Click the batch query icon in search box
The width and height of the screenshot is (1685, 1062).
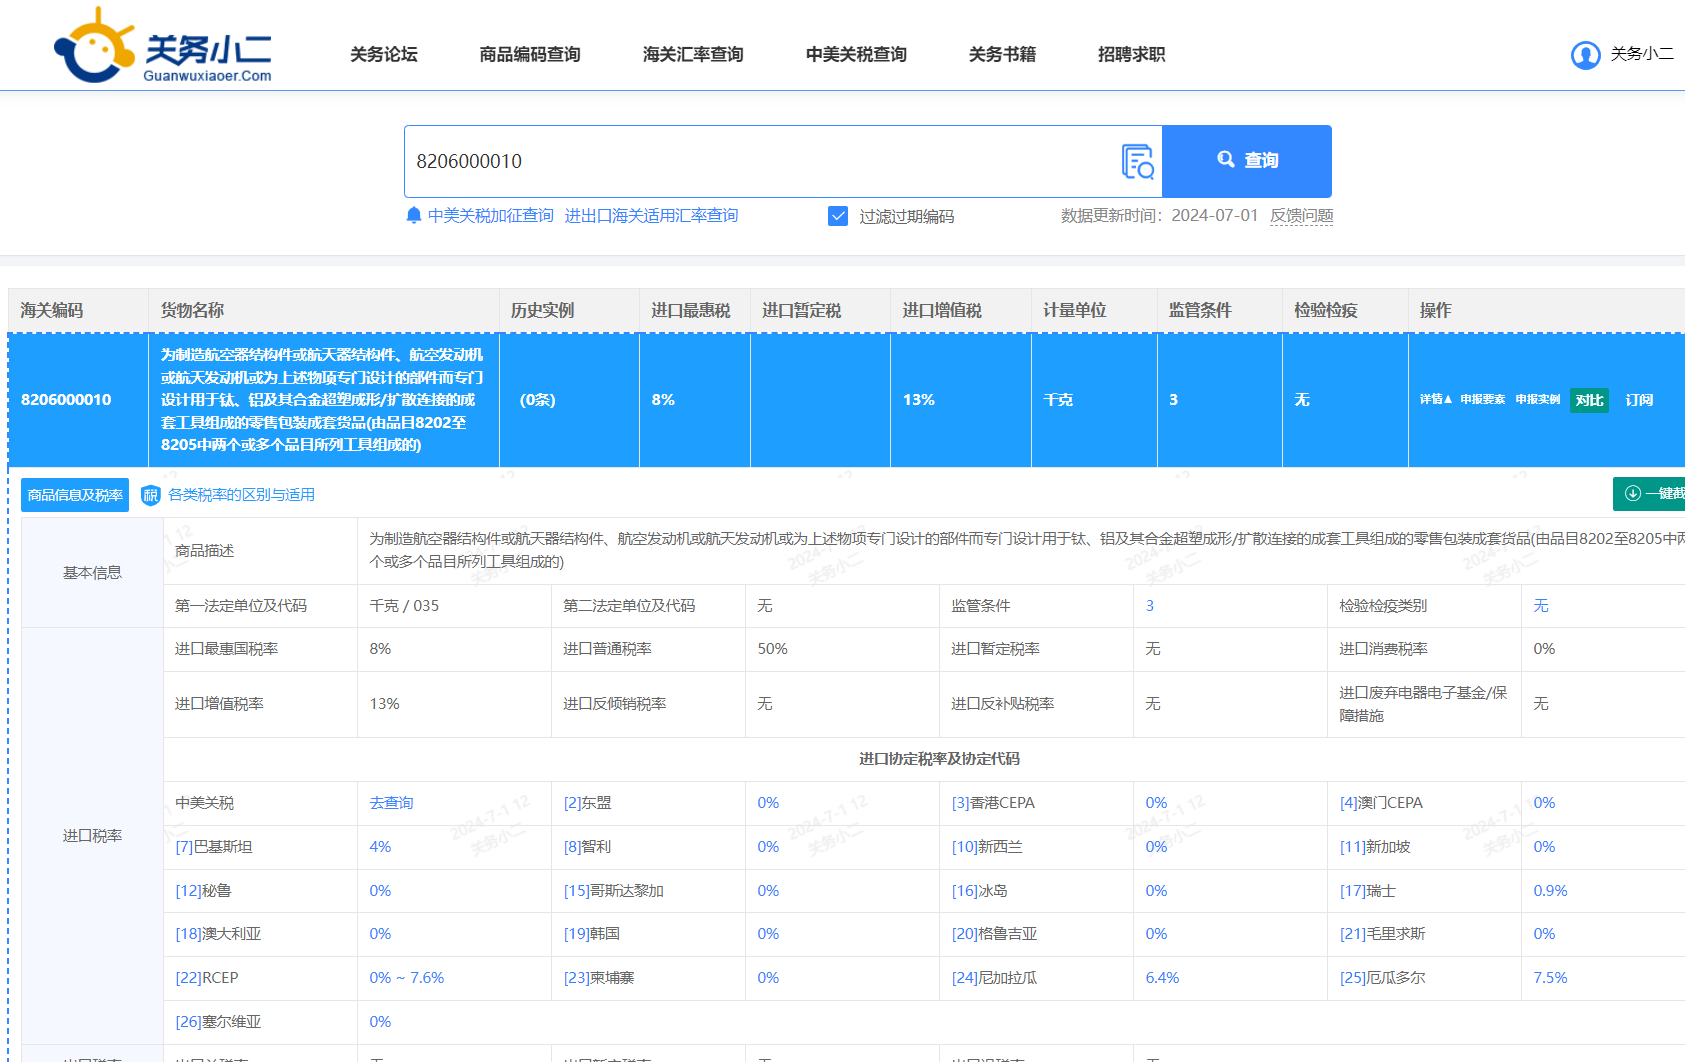(x=1138, y=161)
